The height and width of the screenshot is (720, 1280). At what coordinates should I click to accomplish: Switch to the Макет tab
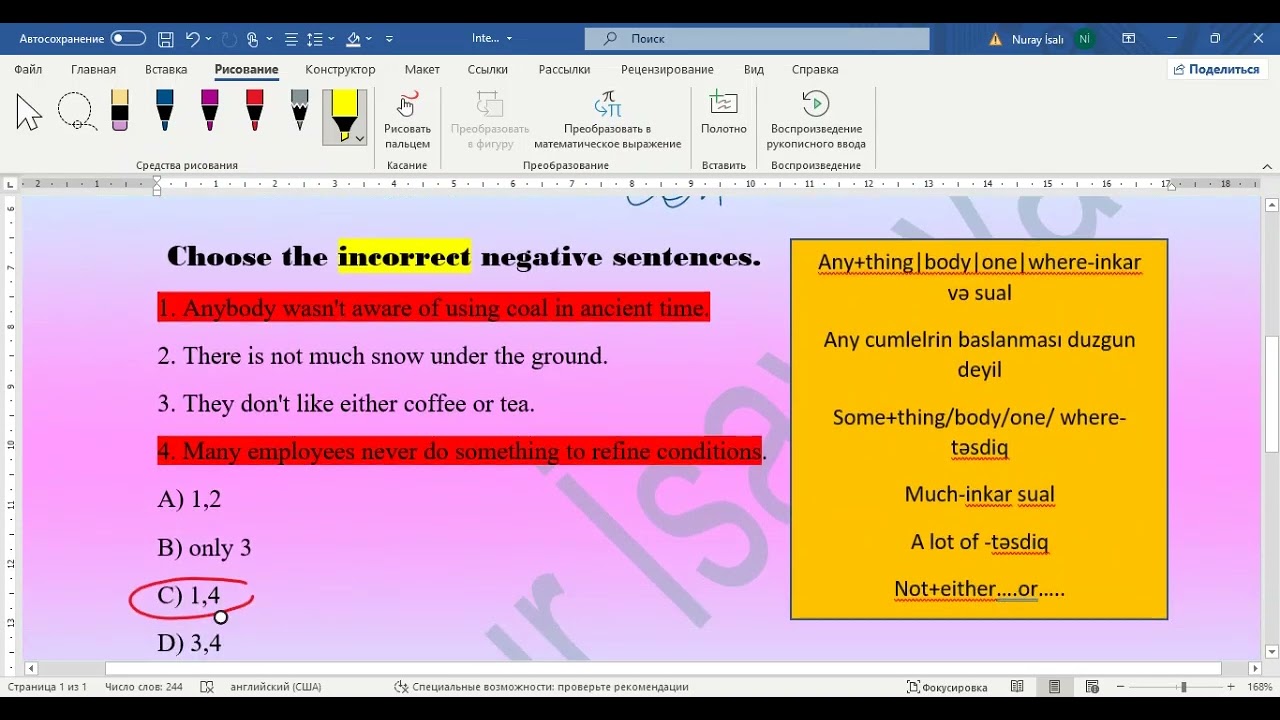(x=422, y=69)
